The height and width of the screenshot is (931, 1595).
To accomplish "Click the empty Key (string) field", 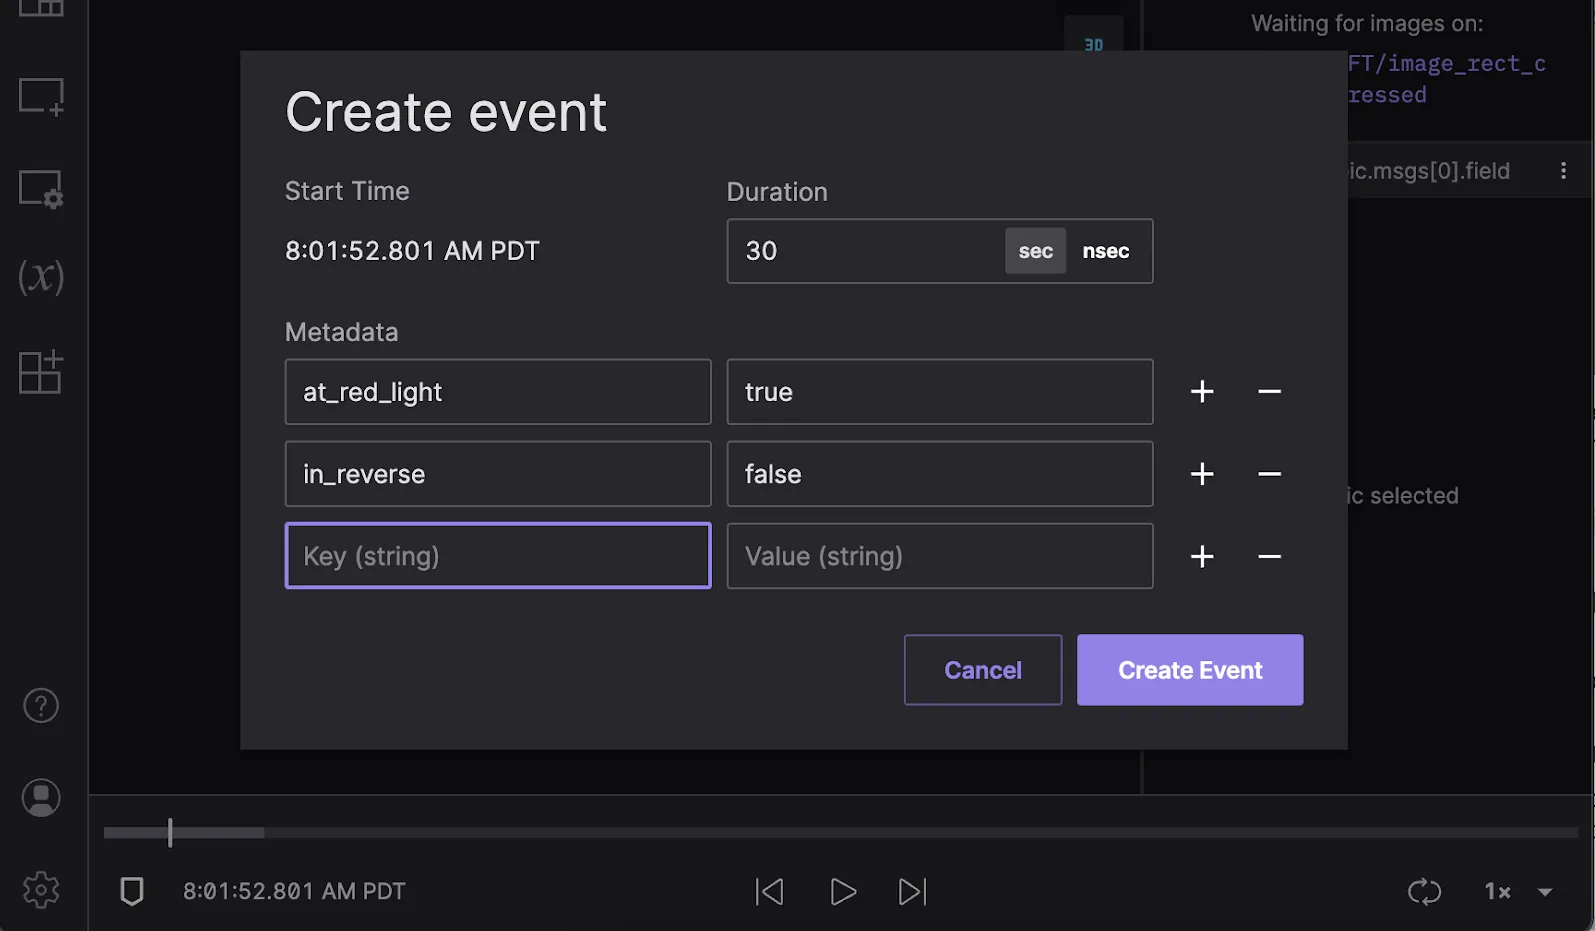I will coord(498,556).
